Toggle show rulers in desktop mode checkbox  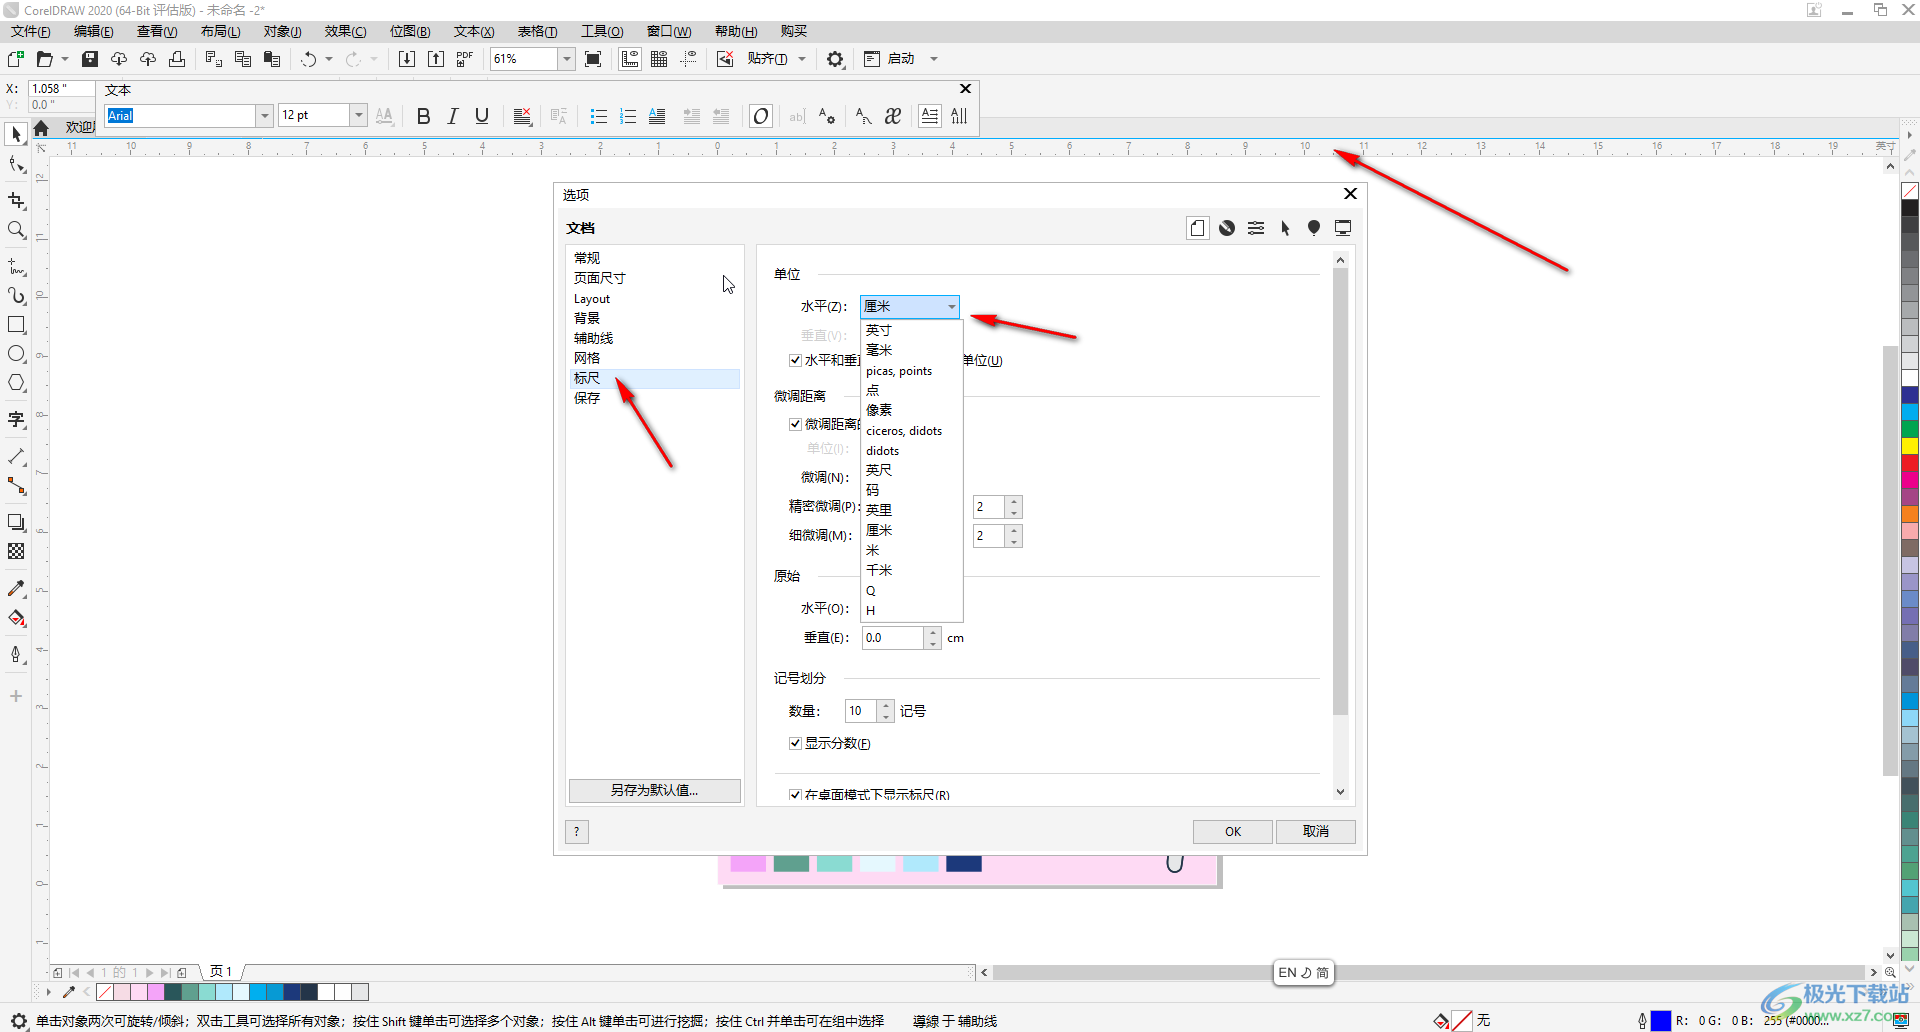point(795,795)
